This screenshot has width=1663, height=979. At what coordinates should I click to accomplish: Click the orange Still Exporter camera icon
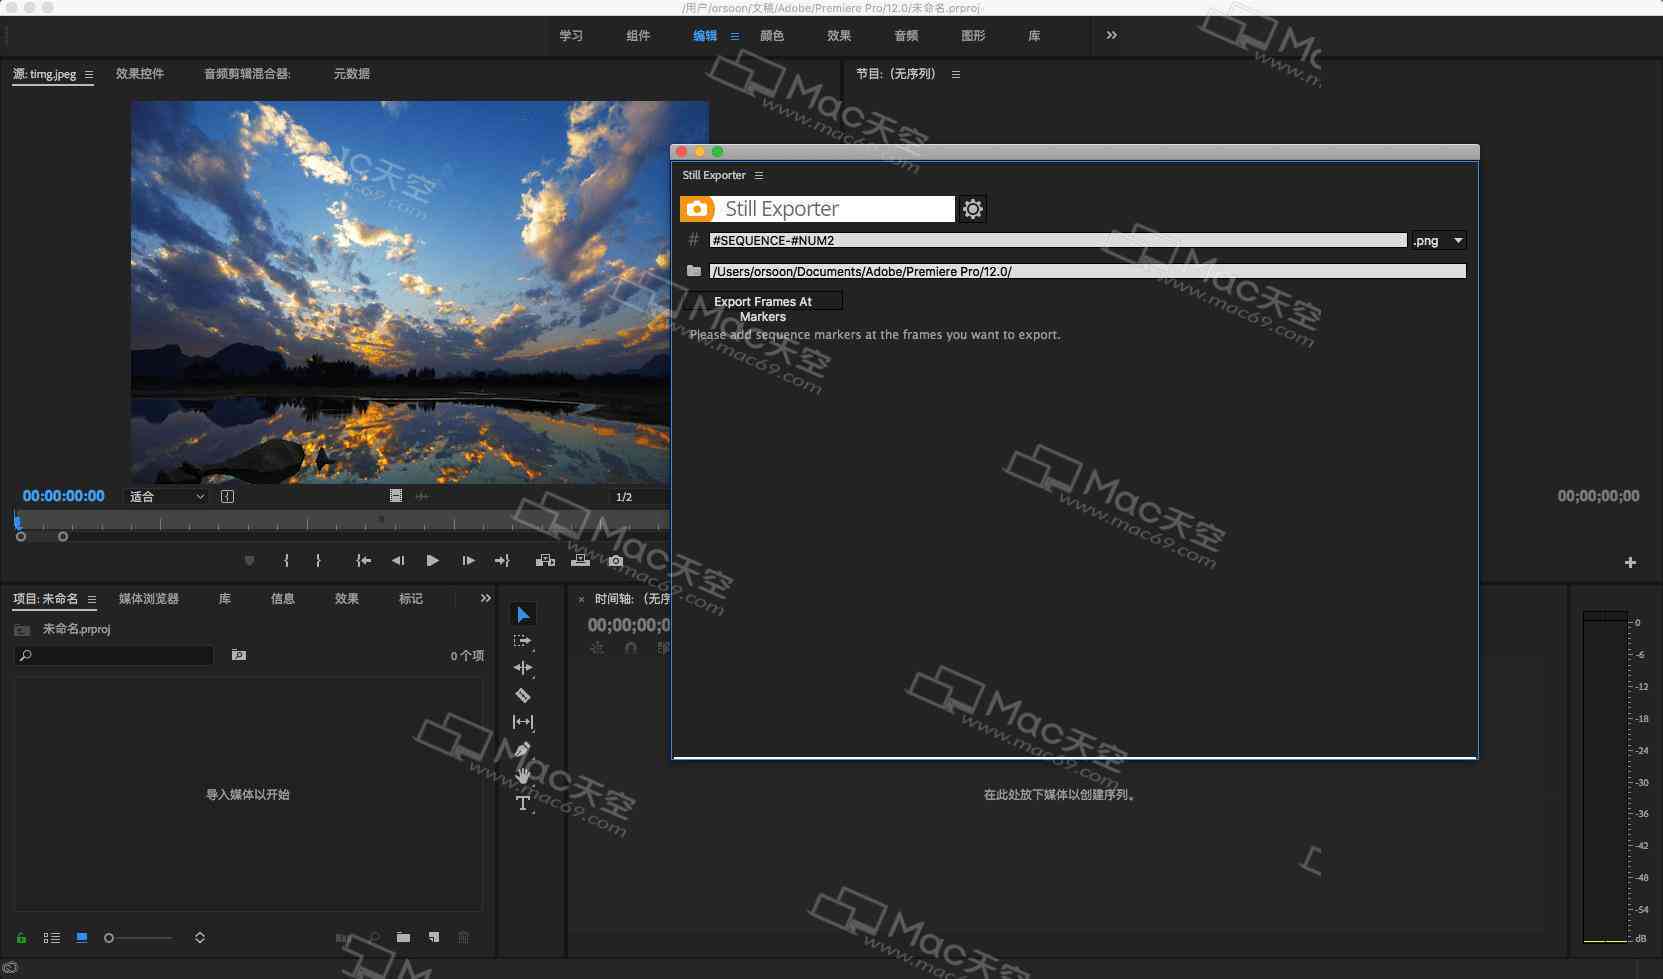tap(697, 209)
